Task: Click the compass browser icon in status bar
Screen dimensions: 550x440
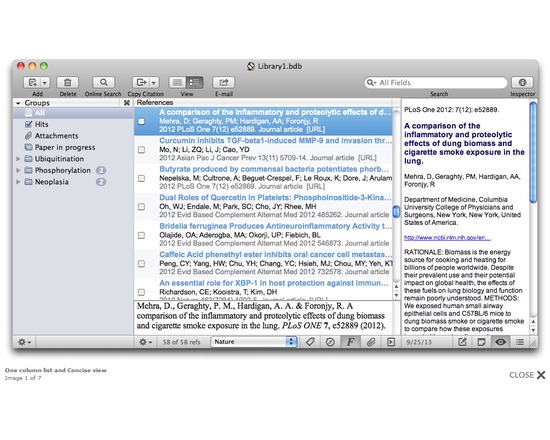Action: tap(330, 342)
